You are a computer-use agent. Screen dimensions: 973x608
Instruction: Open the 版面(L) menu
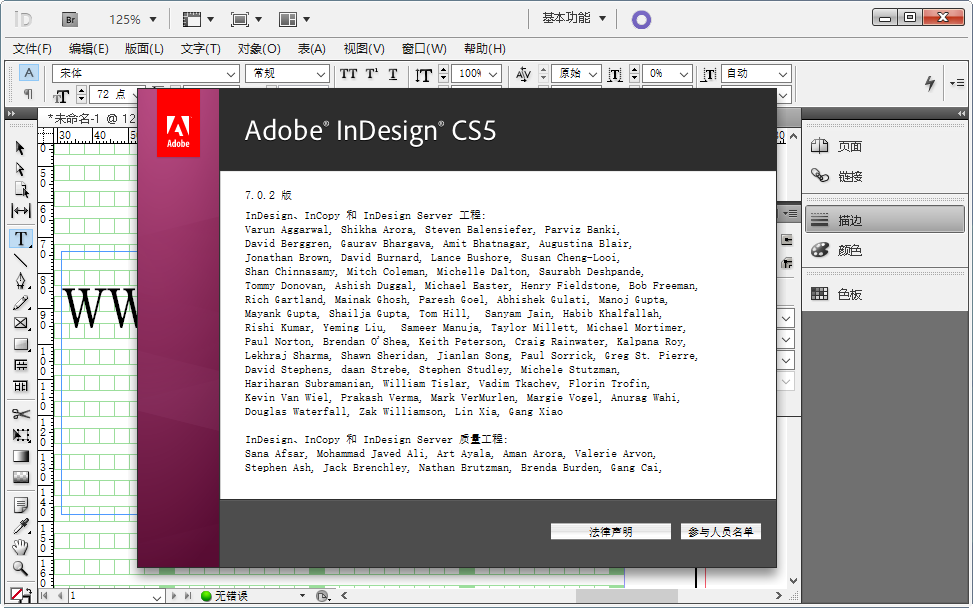[145, 48]
